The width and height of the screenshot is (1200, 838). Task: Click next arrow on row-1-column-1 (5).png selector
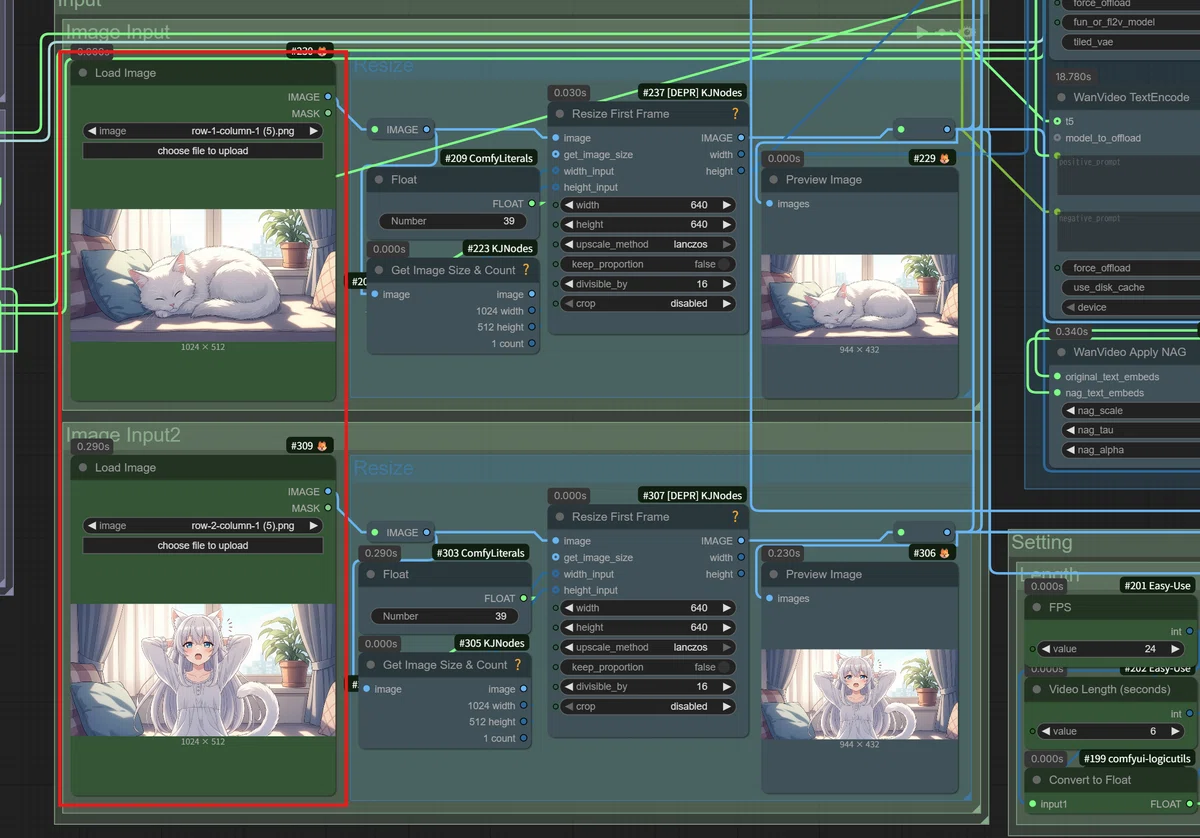pyautogui.click(x=313, y=131)
